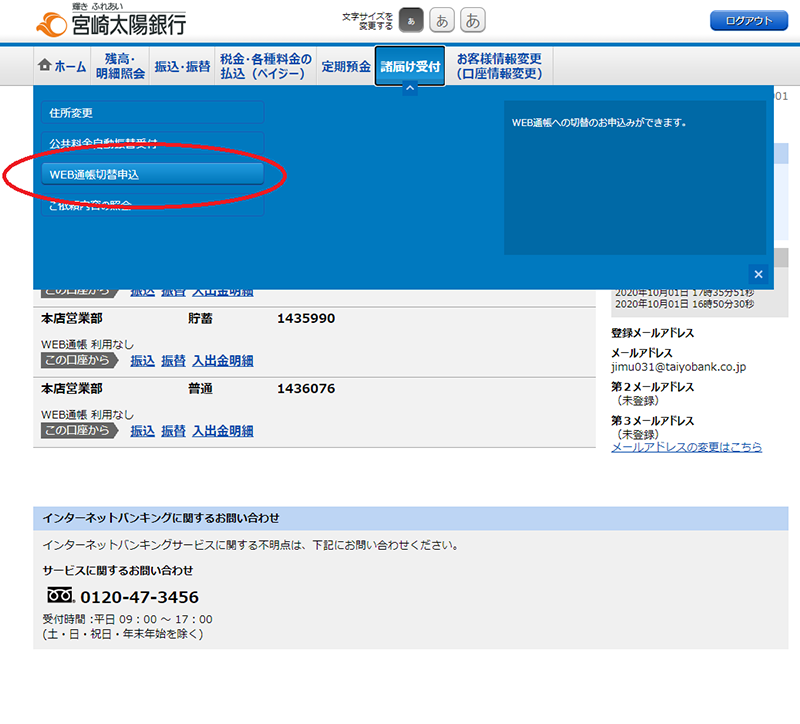Click 振込 link for account 1435990

coord(142,360)
